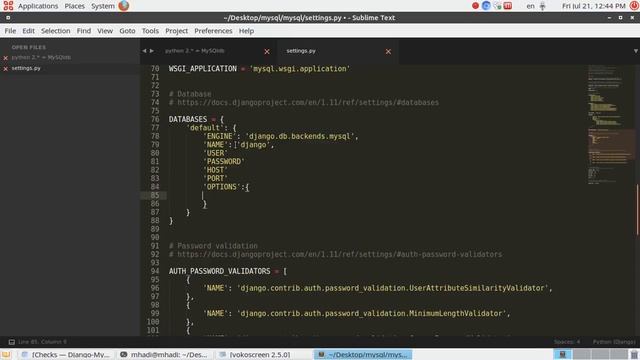Open the View menu
The height and width of the screenshot is (360, 640).
pyautogui.click(x=105, y=31)
